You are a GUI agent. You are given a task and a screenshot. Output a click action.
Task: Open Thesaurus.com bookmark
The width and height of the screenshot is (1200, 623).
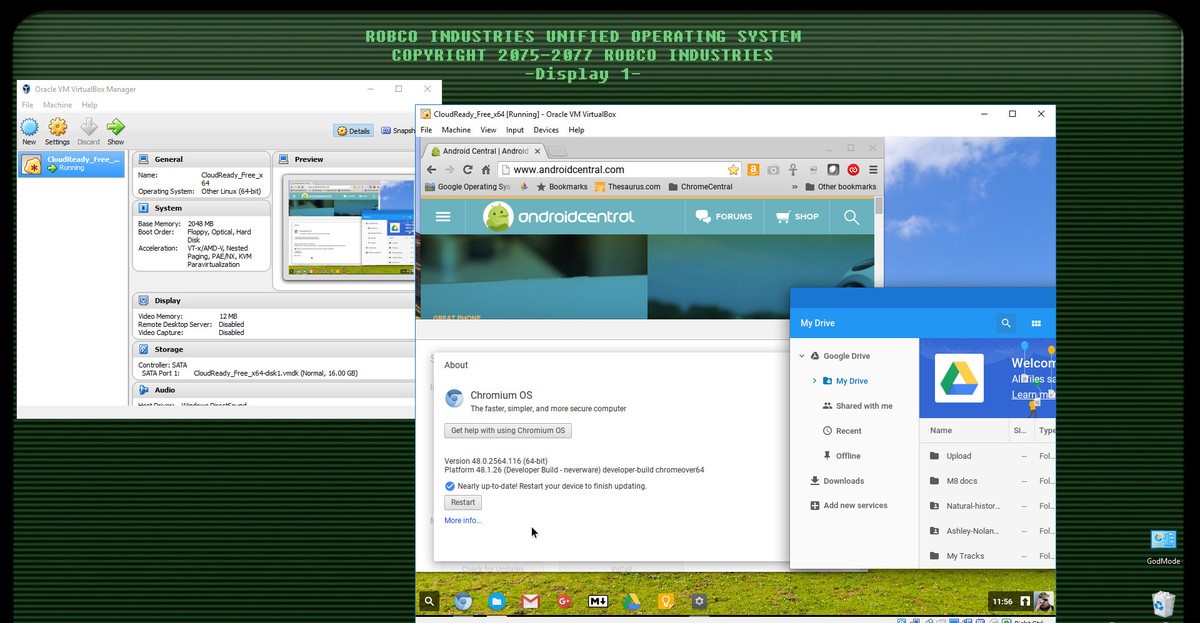tap(627, 187)
